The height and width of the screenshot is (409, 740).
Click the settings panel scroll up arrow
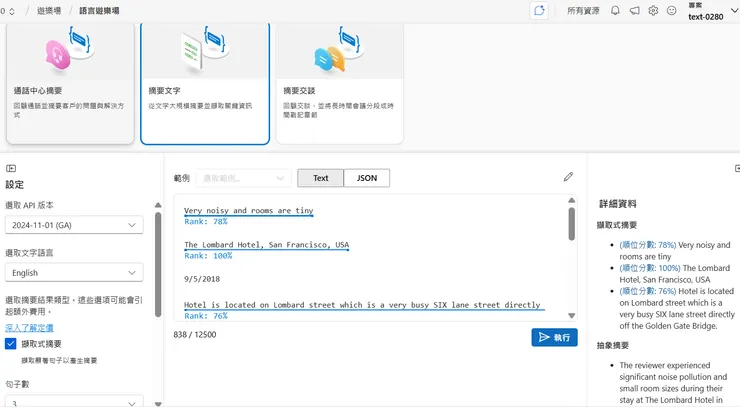tap(158, 205)
